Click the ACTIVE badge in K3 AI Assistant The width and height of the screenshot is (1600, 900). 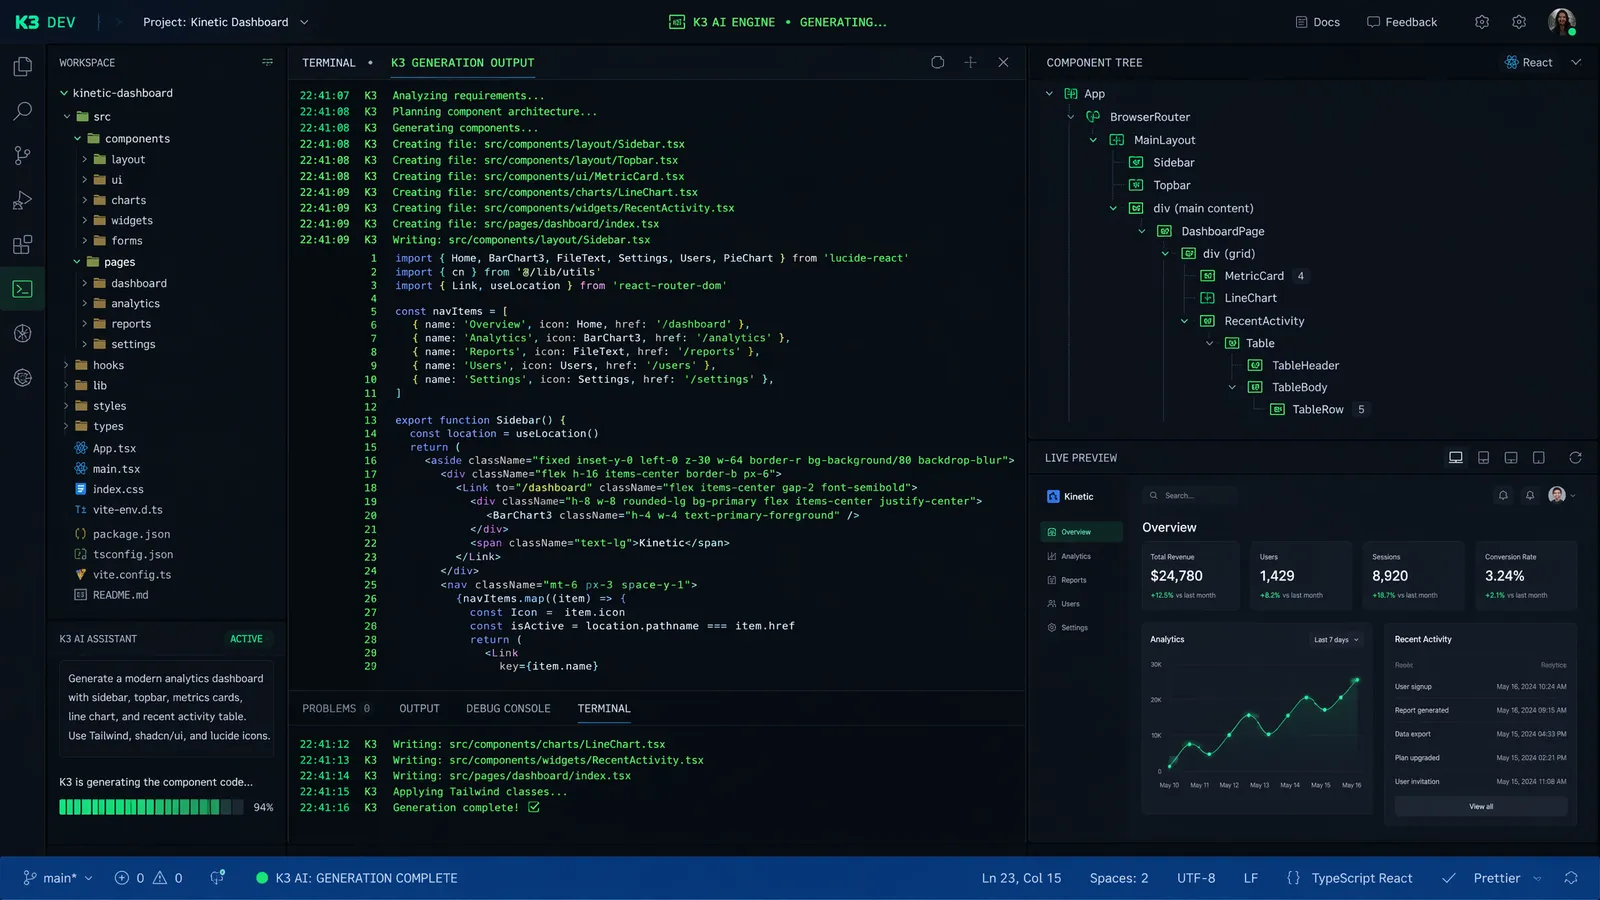click(x=246, y=639)
